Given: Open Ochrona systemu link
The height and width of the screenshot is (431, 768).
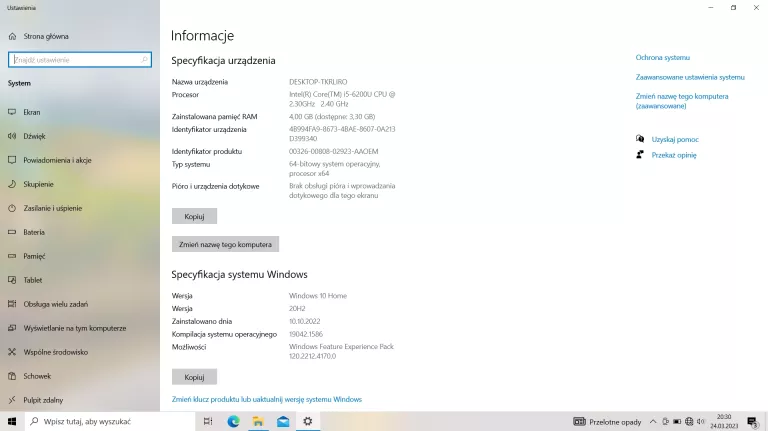Looking at the screenshot, I should pos(663,57).
